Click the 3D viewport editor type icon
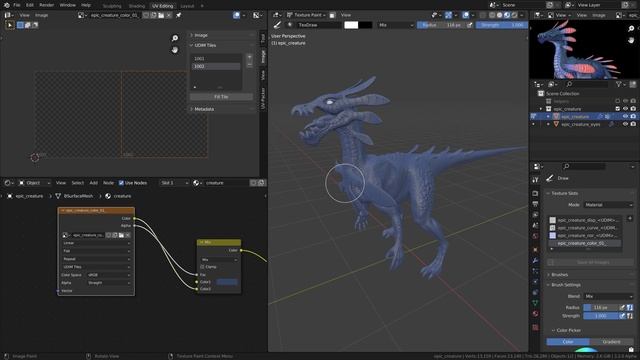This screenshot has height=360, width=640. coord(276,15)
